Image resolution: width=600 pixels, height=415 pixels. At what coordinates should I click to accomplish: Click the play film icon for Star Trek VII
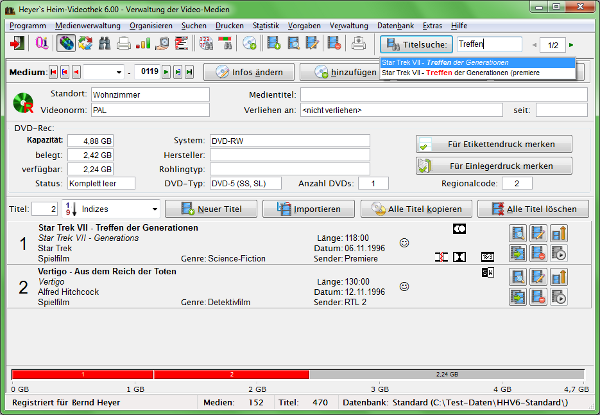tap(558, 253)
